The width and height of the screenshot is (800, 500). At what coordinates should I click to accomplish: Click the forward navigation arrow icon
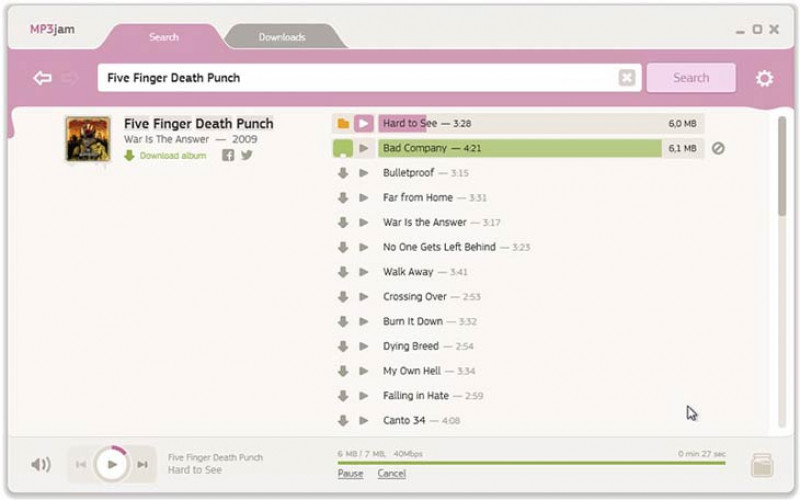click(x=69, y=78)
